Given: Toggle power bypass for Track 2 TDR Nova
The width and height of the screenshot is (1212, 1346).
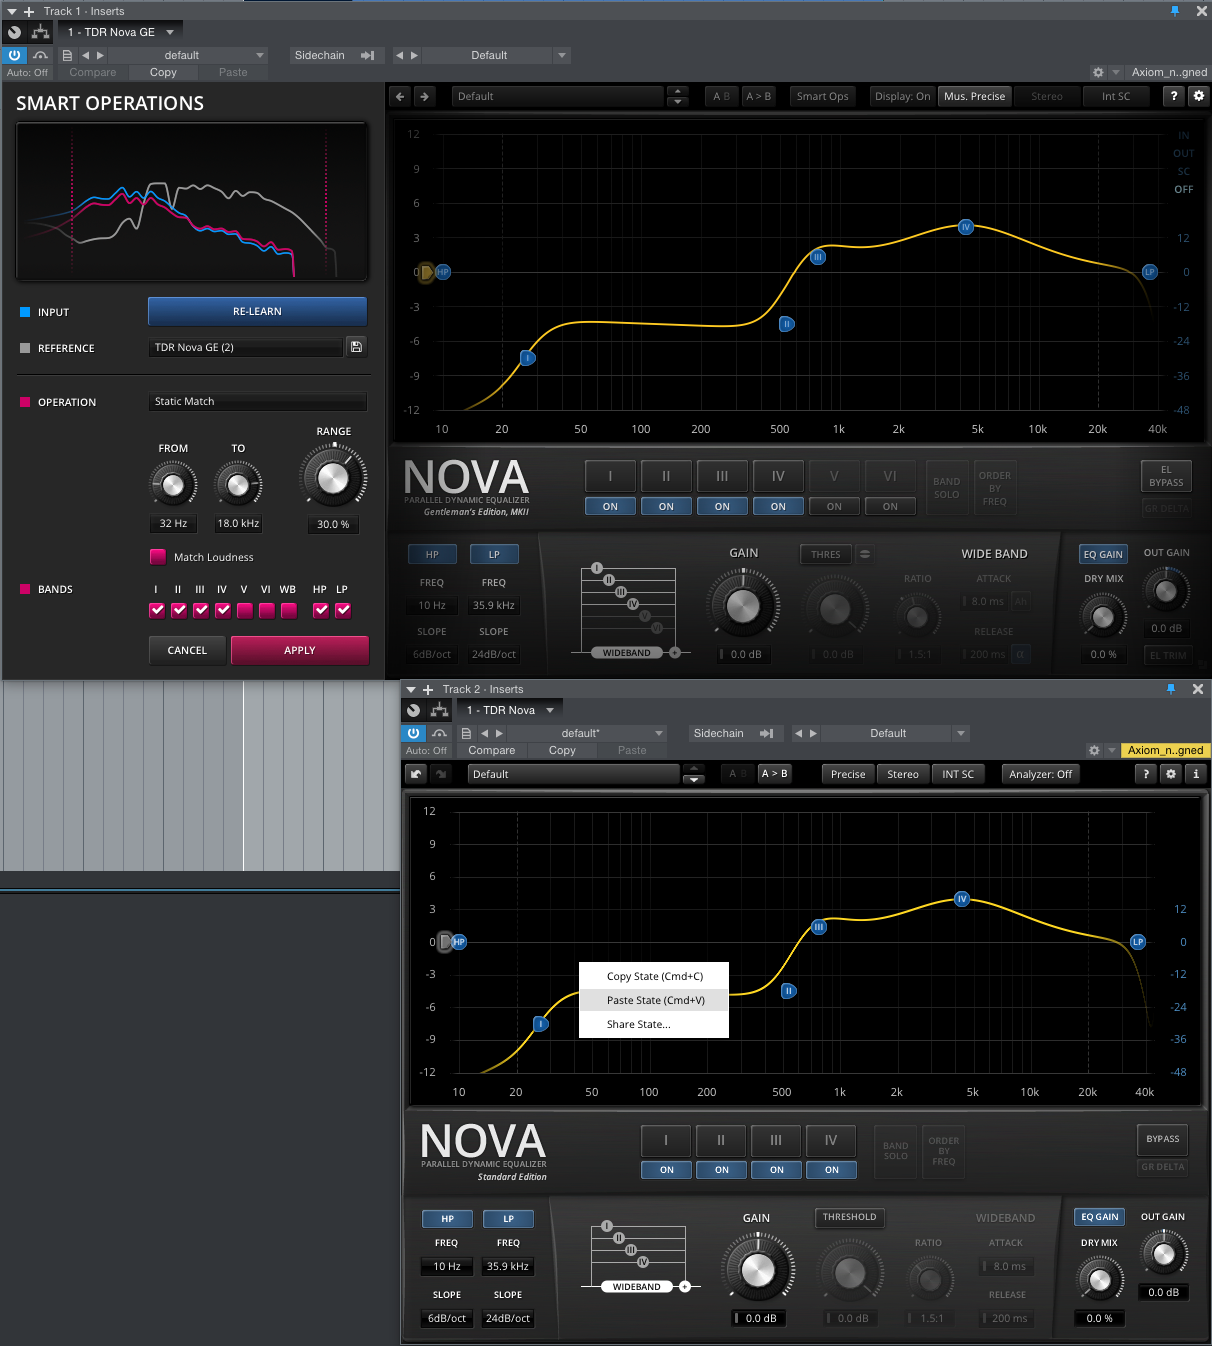Looking at the screenshot, I should 413,733.
